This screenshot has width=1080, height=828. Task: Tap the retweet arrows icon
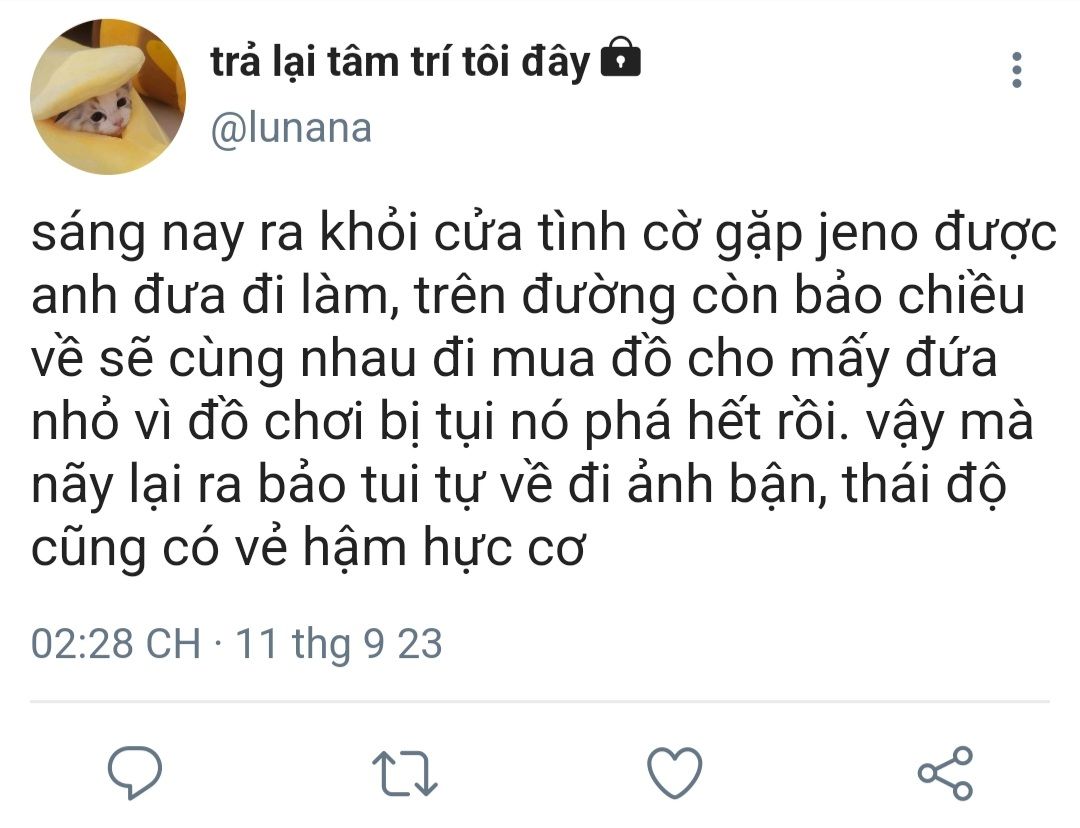pos(405,773)
